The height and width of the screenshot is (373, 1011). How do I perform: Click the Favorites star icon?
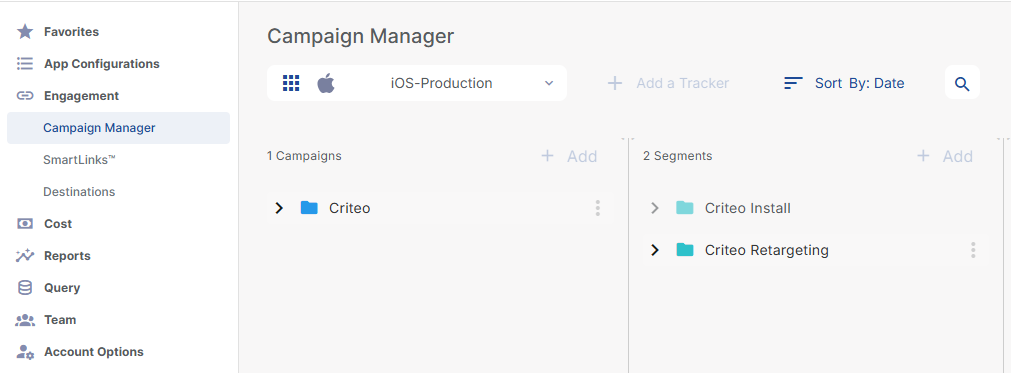[x=25, y=32]
